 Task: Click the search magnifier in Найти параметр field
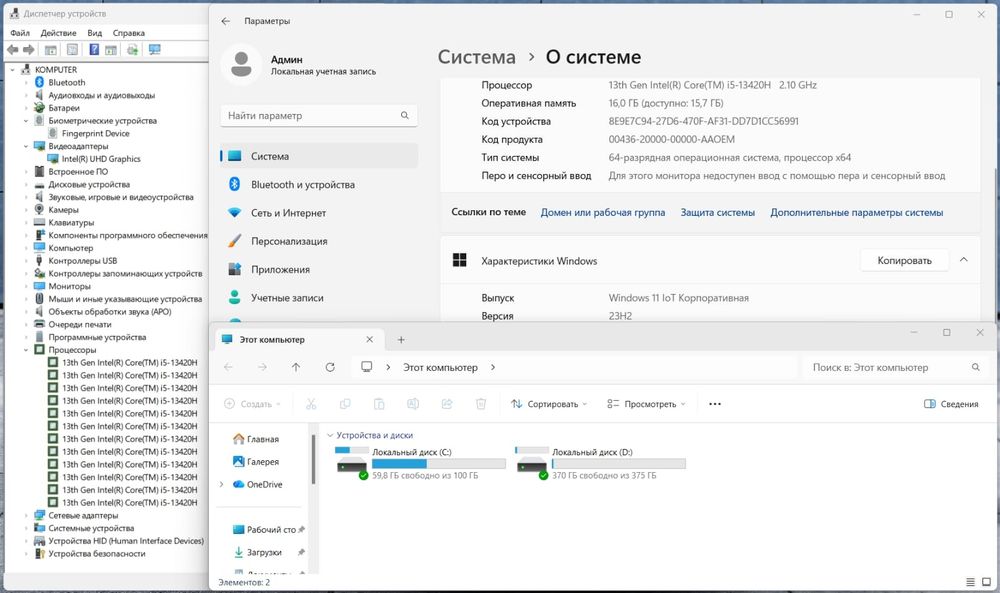(404, 115)
